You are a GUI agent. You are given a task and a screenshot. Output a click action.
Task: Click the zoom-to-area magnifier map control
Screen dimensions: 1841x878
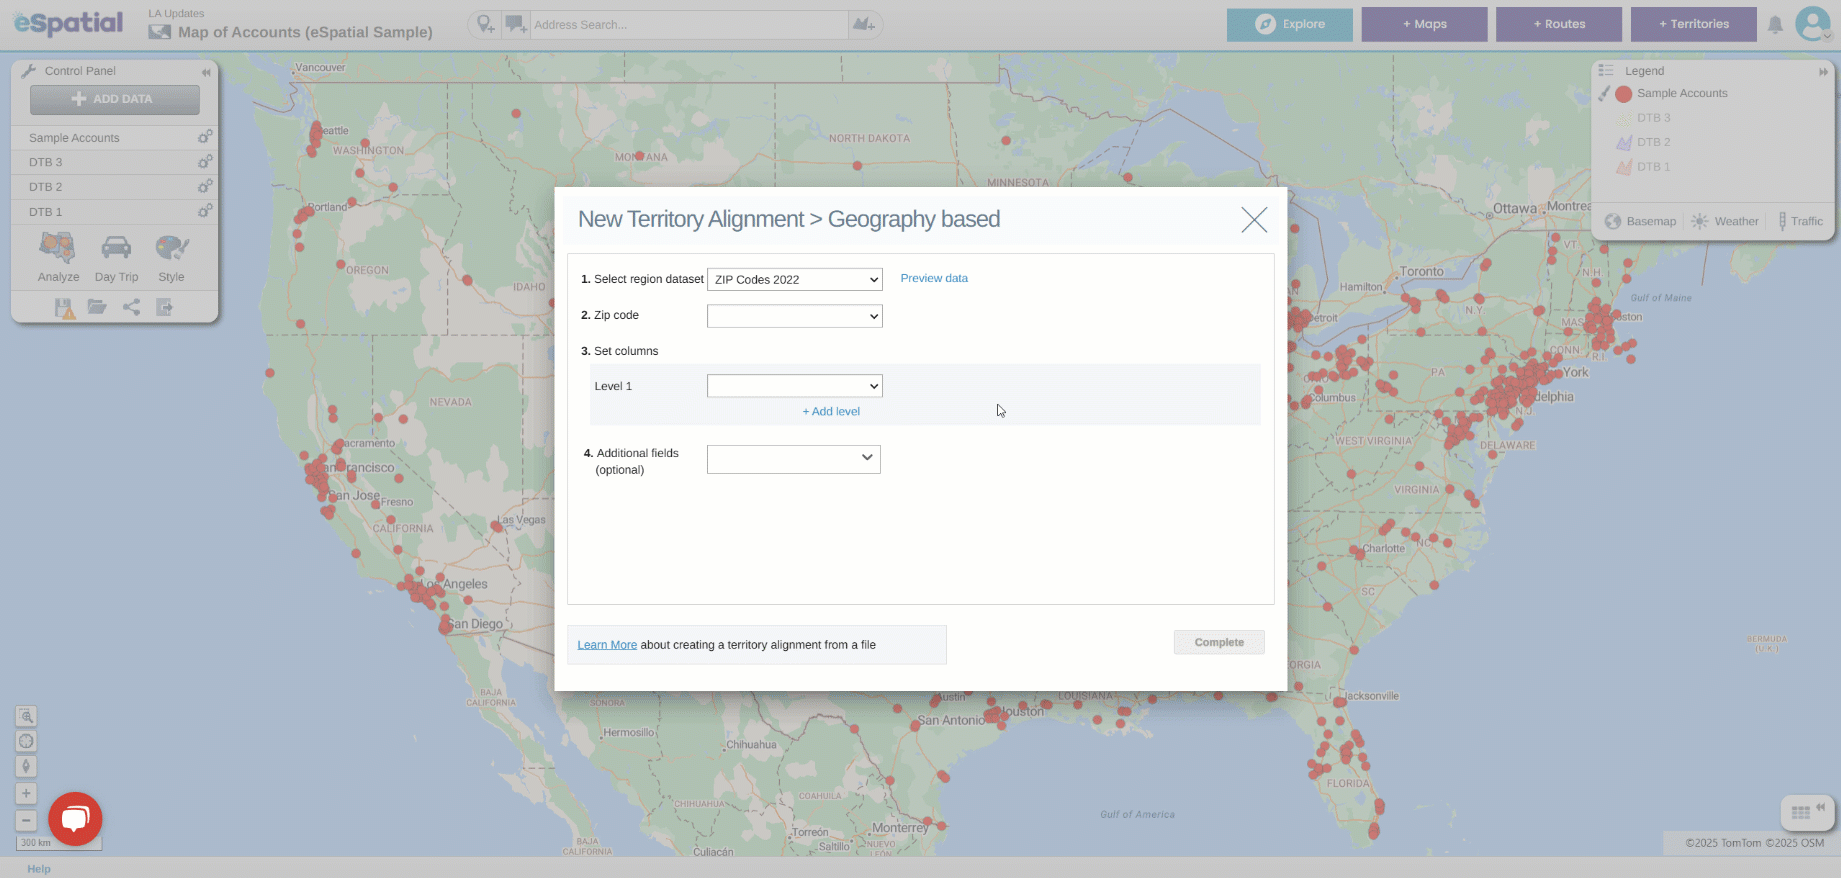[26, 716]
